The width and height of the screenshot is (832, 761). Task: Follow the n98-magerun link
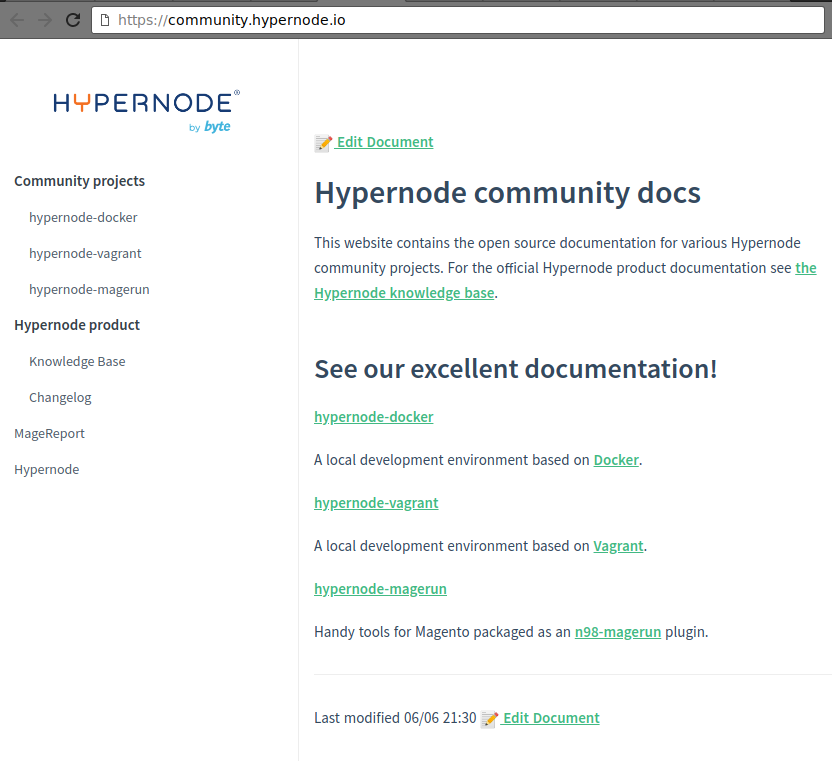coord(618,632)
